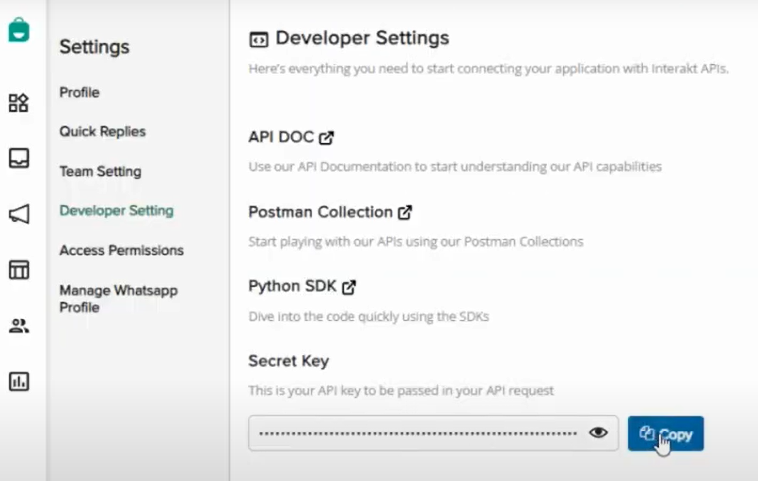Click the Interakt shopping bag logo

point(19,30)
